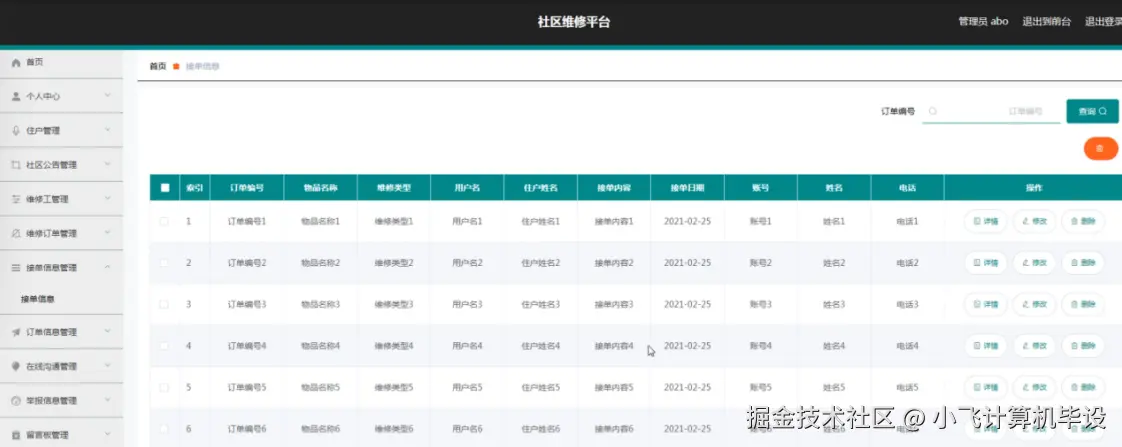Click the orange square breadcrumb icon
Image resolution: width=1122 pixels, height=447 pixels.
coord(176,67)
